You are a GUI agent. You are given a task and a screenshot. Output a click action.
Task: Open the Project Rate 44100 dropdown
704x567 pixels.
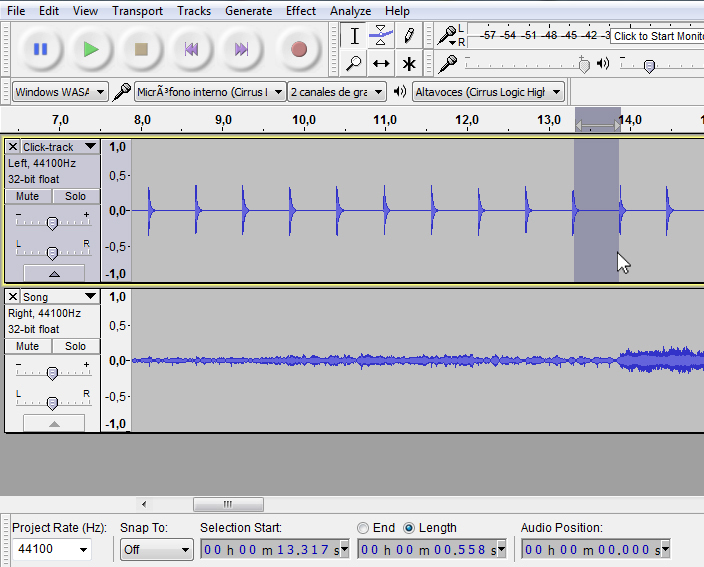tap(83, 549)
